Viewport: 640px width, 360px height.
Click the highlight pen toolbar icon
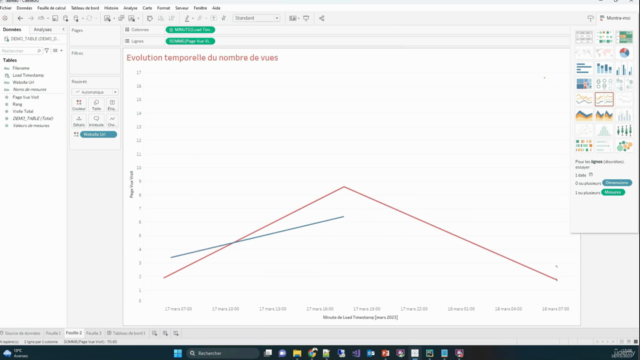pos(187,18)
